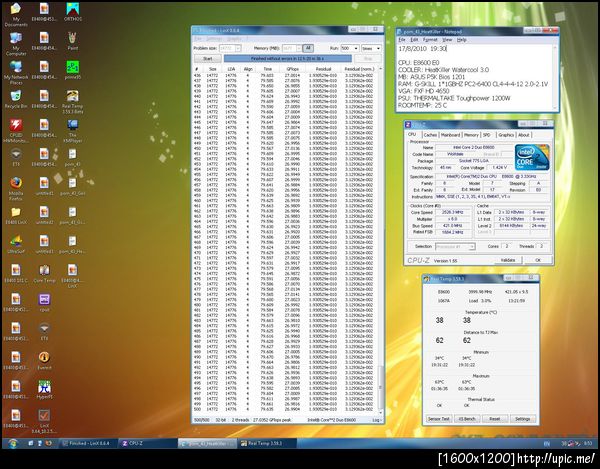
Task: Launch Mozilla Firefox from the desktop
Action: point(16,188)
